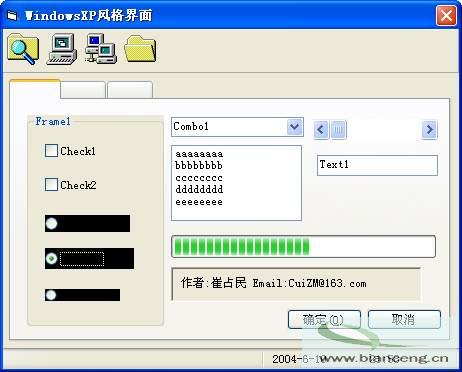Select list item dddddddd
The width and height of the screenshot is (462, 372).
point(199,189)
